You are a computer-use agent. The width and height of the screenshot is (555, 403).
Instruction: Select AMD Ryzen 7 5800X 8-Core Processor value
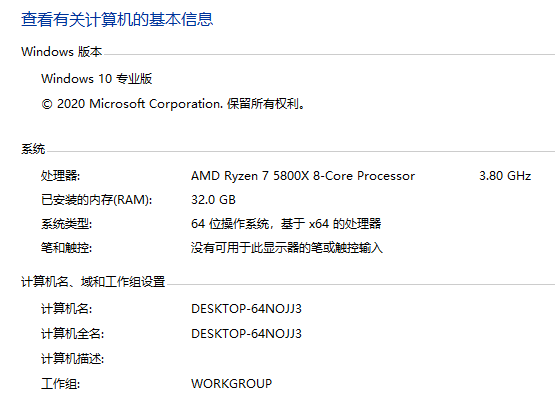(303, 176)
